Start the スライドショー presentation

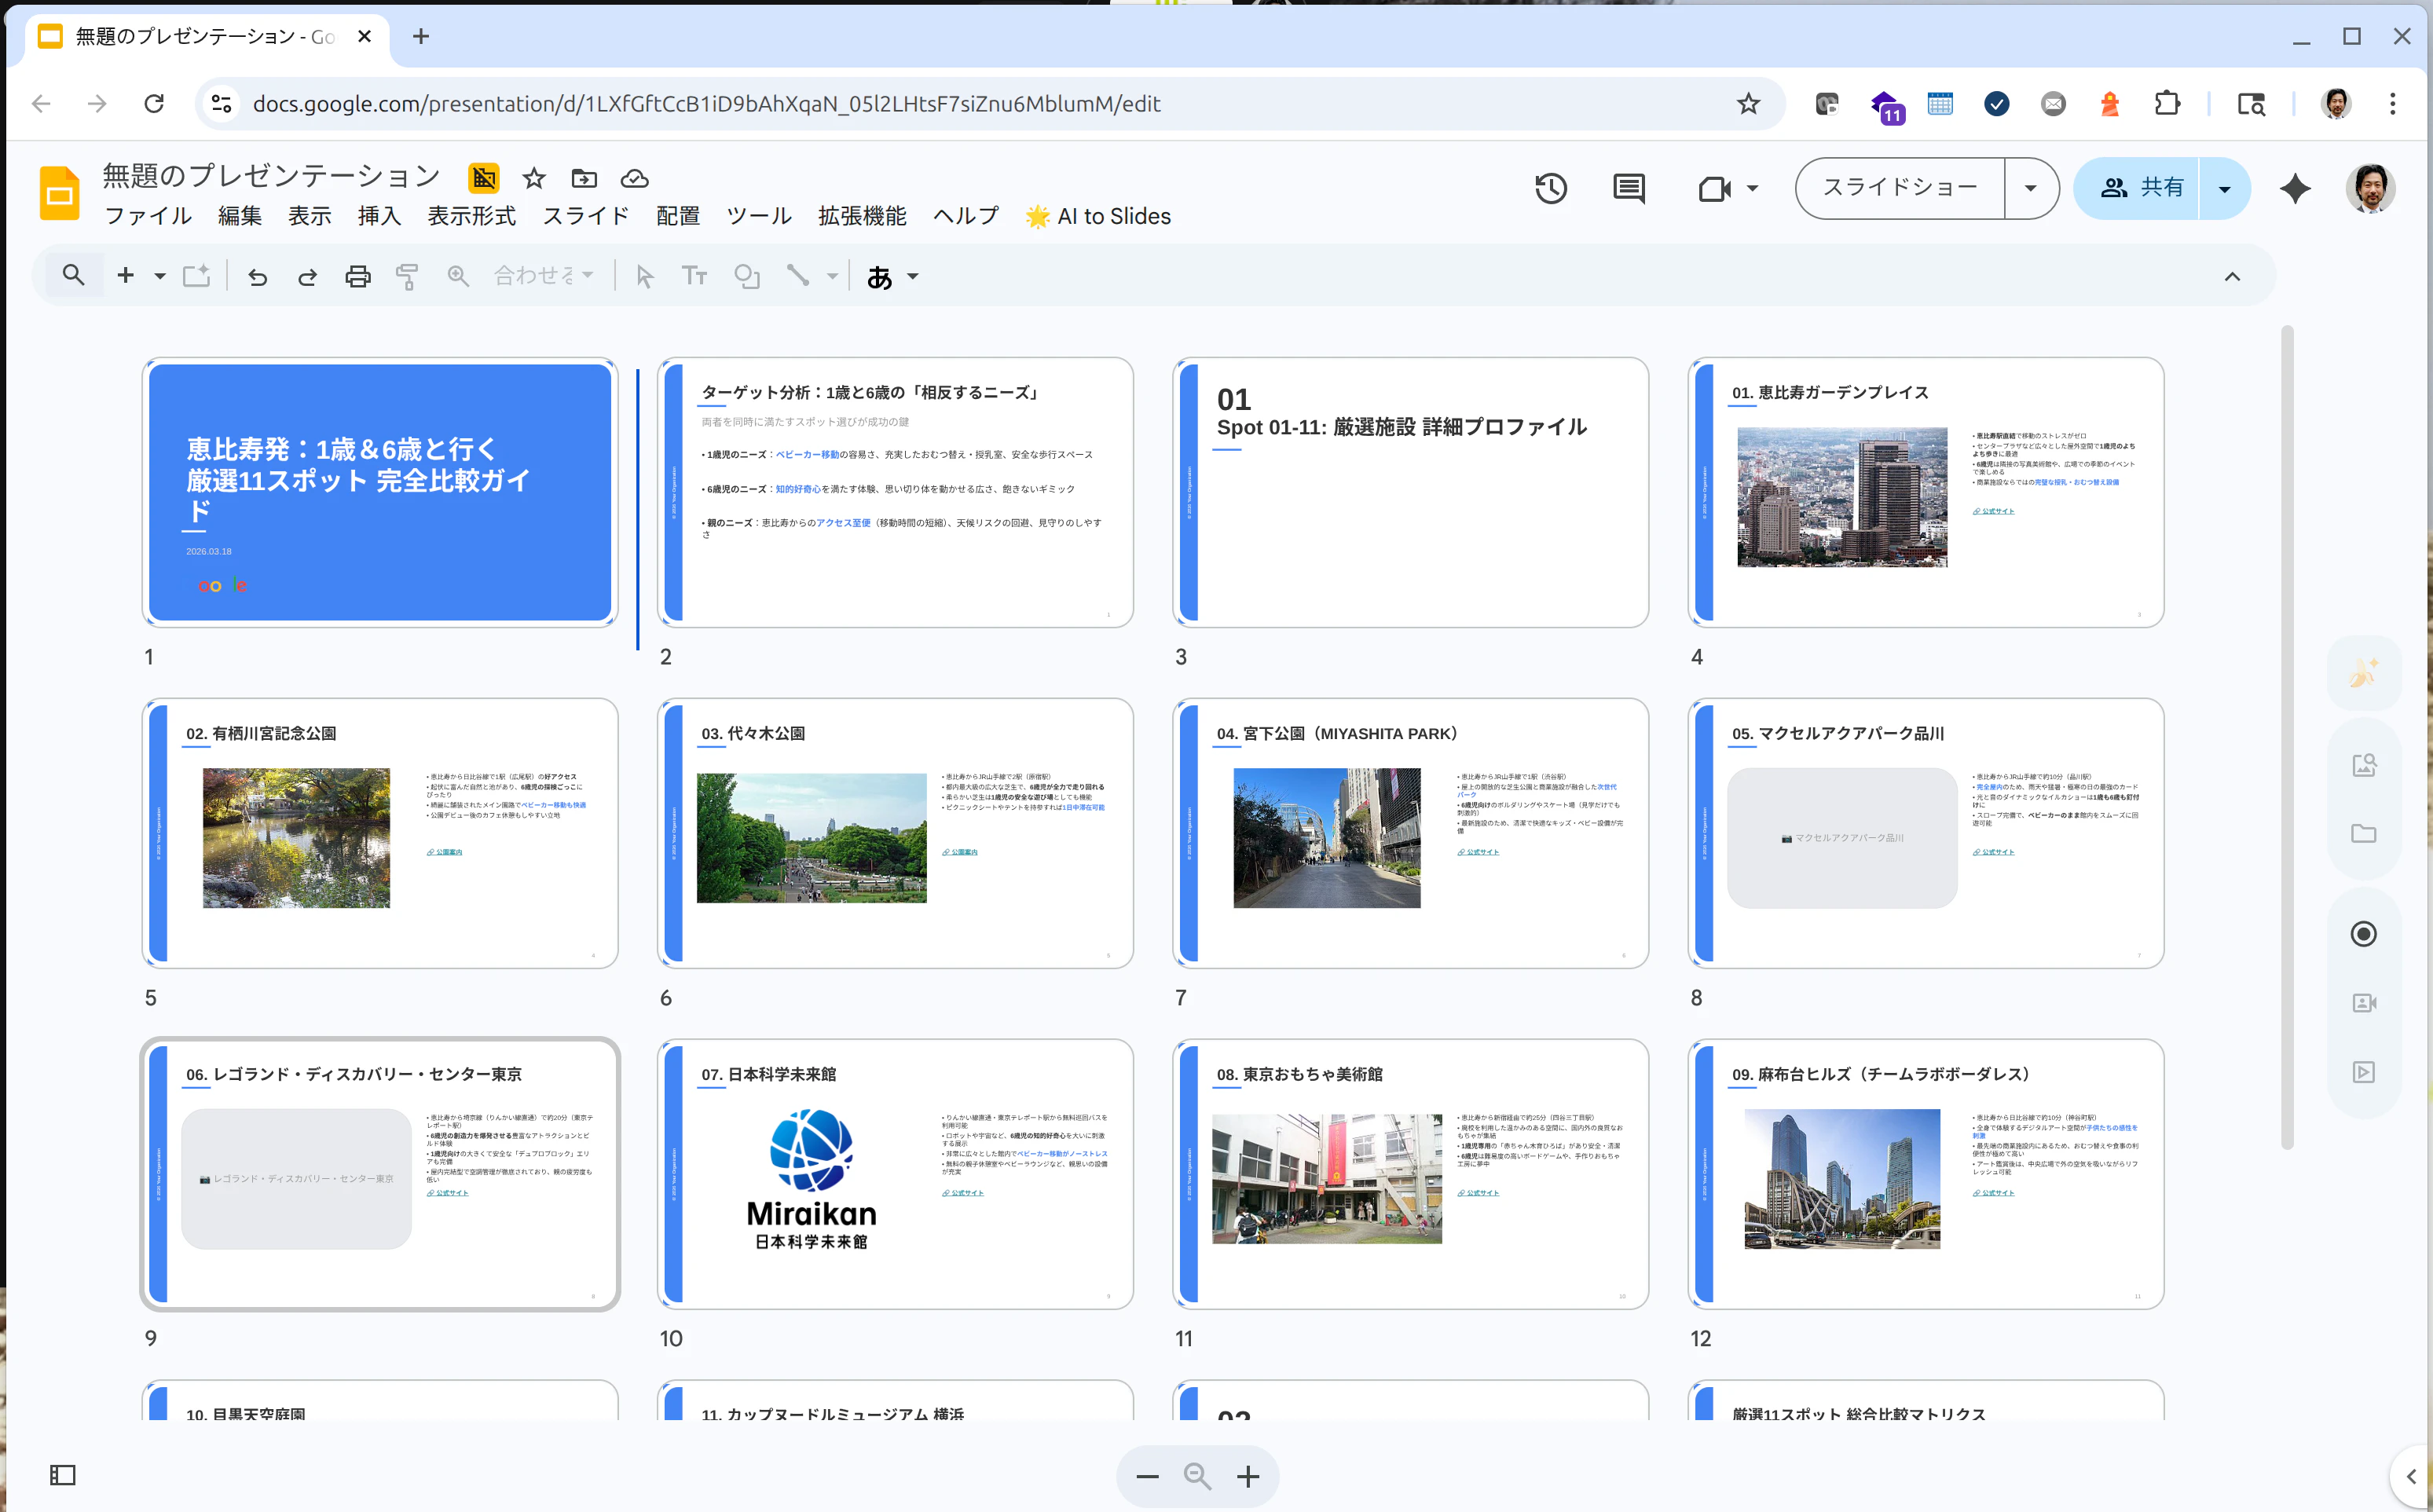[x=1900, y=188]
